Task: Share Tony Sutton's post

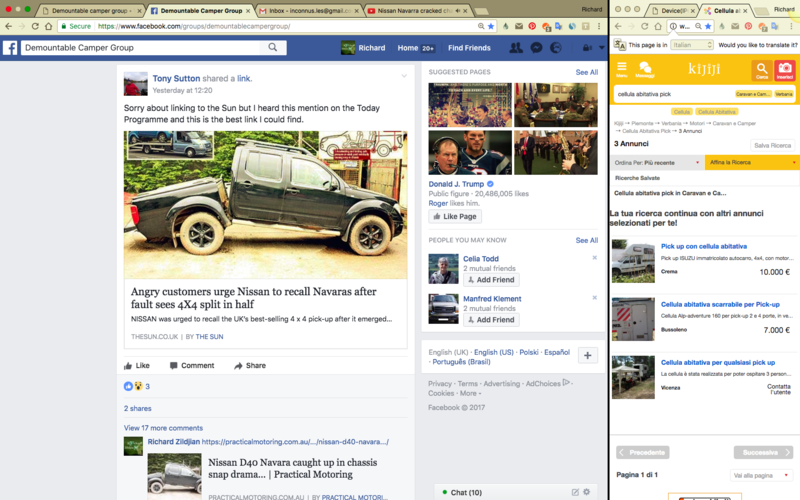Action: pos(249,365)
